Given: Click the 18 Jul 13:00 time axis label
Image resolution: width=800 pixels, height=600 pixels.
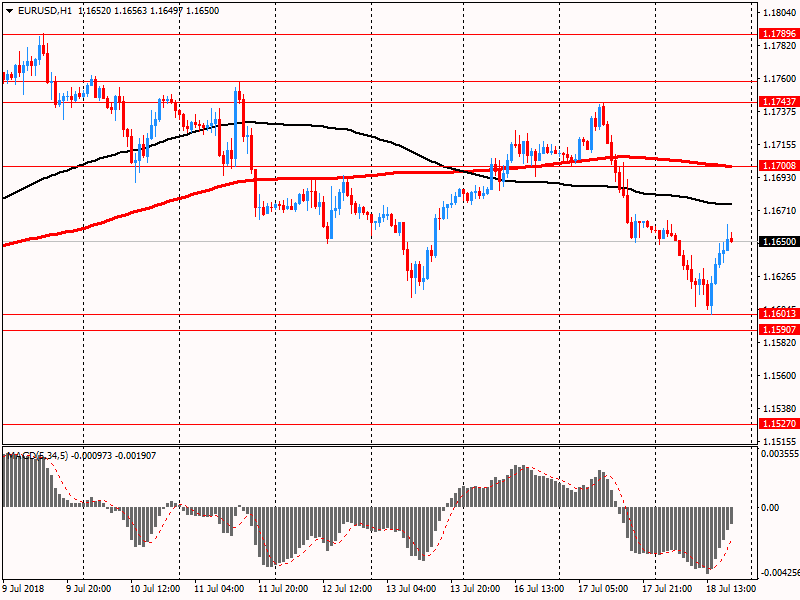Looking at the screenshot, I should [731, 588].
